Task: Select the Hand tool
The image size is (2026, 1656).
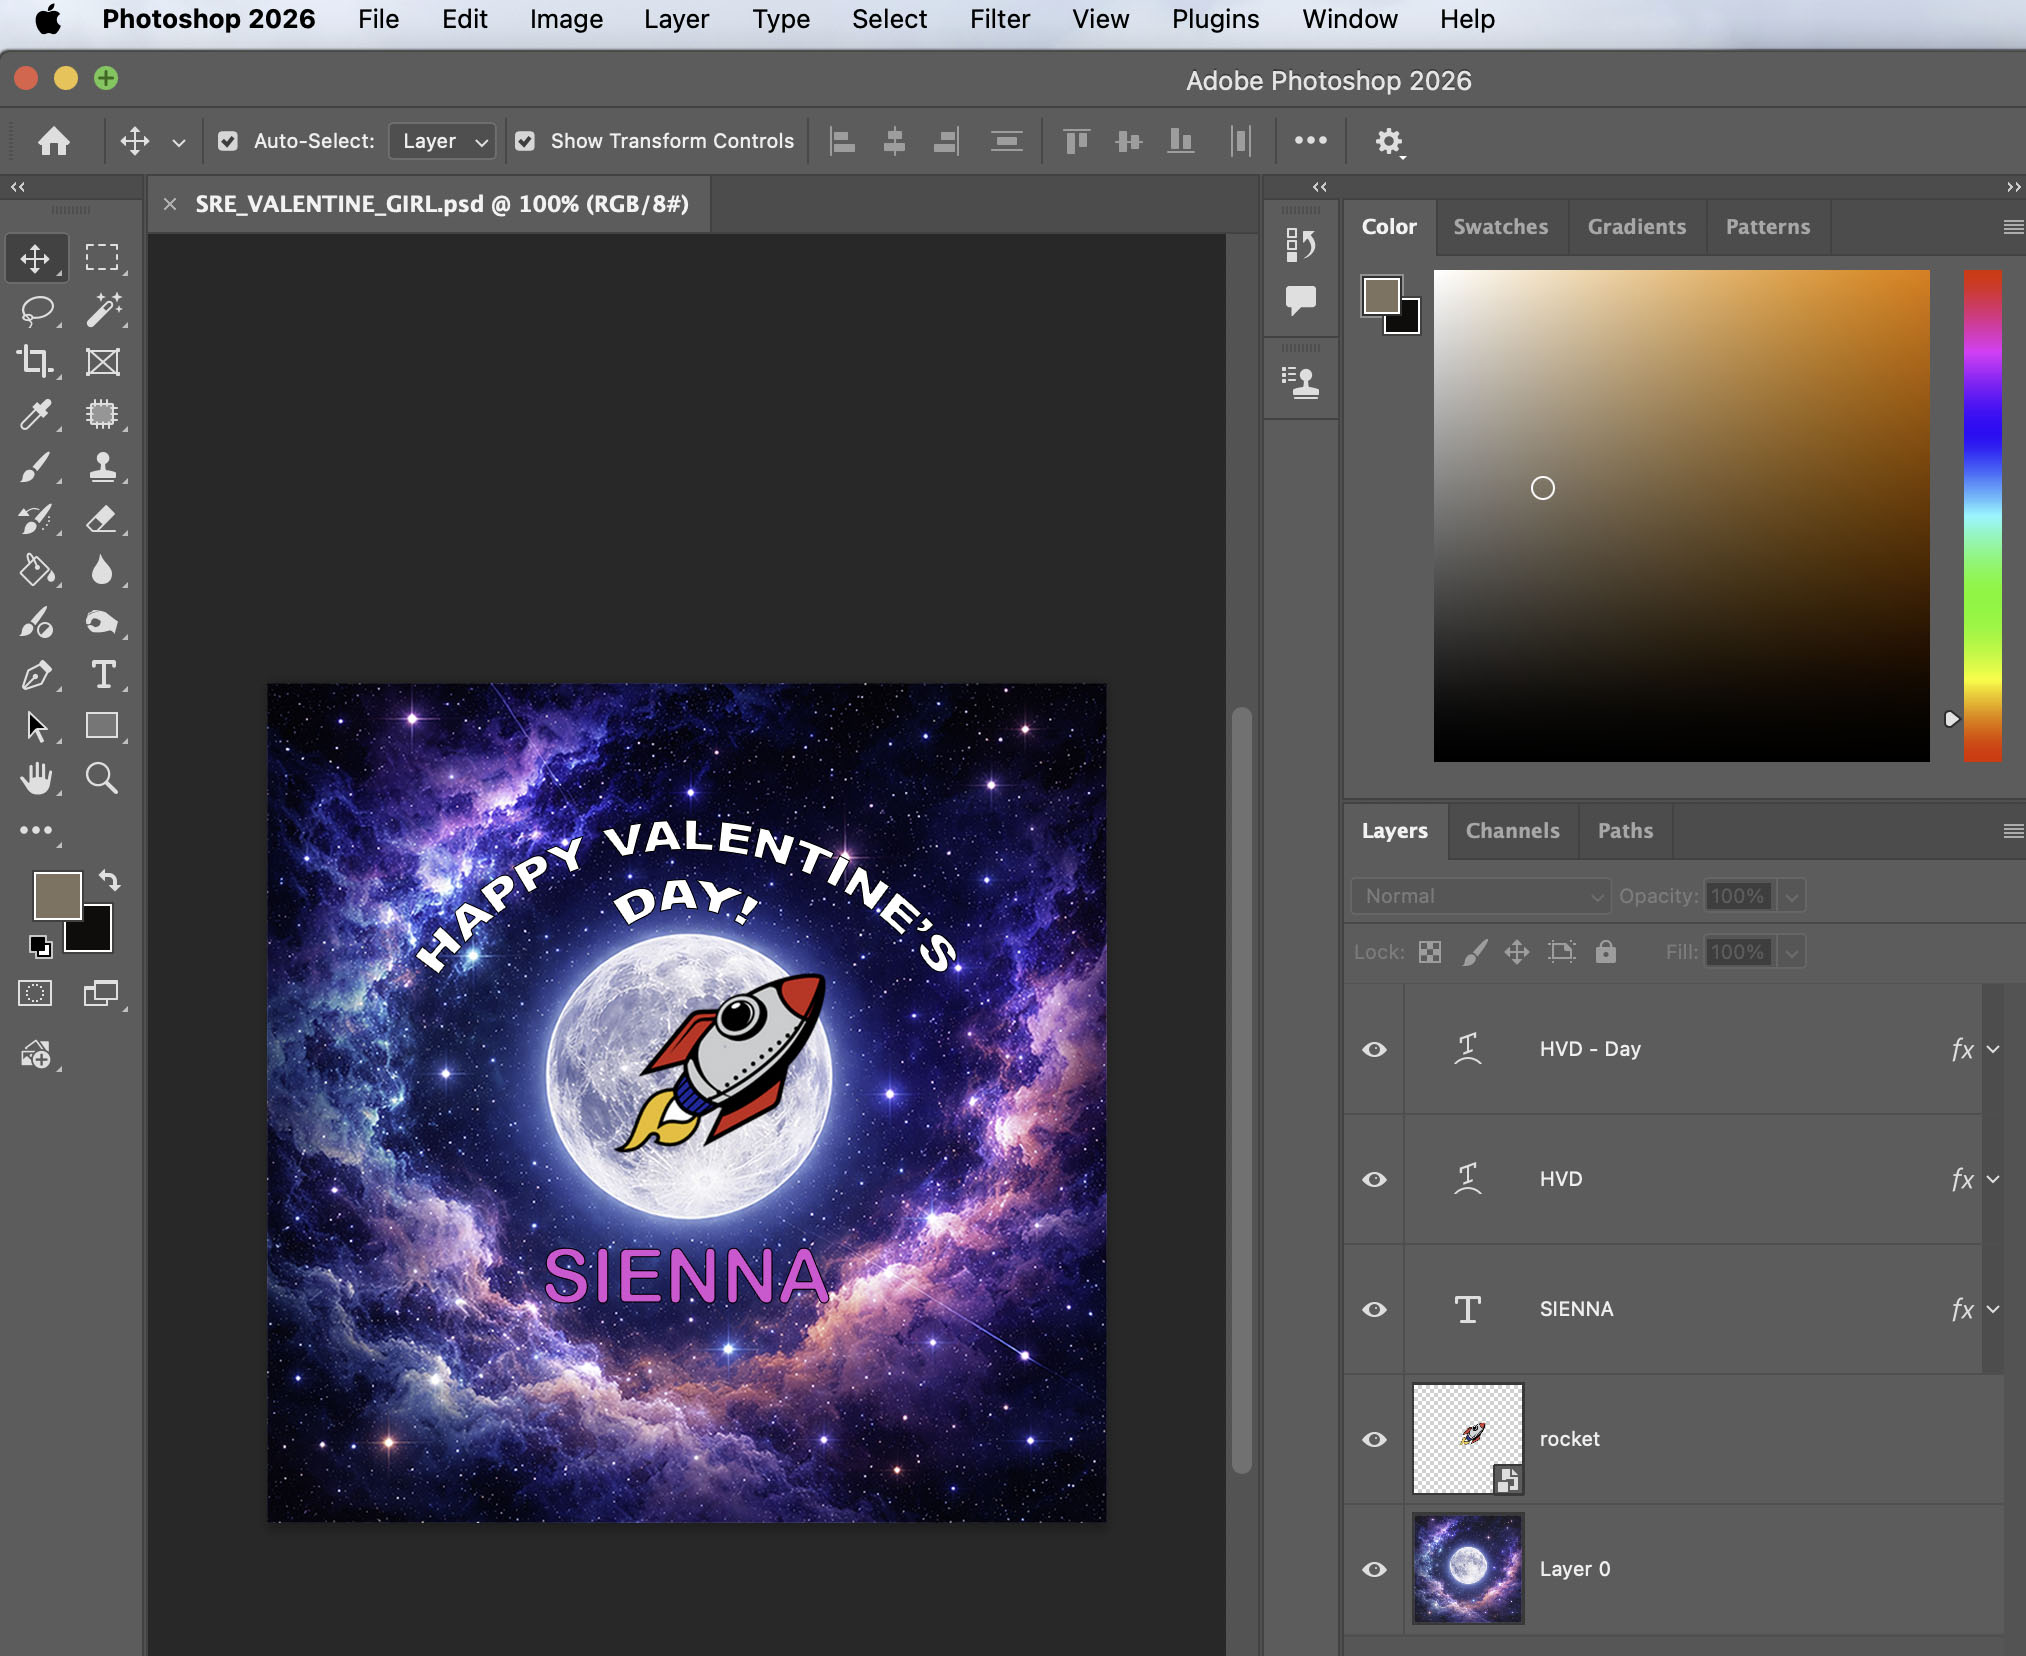Action: pos(37,778)
